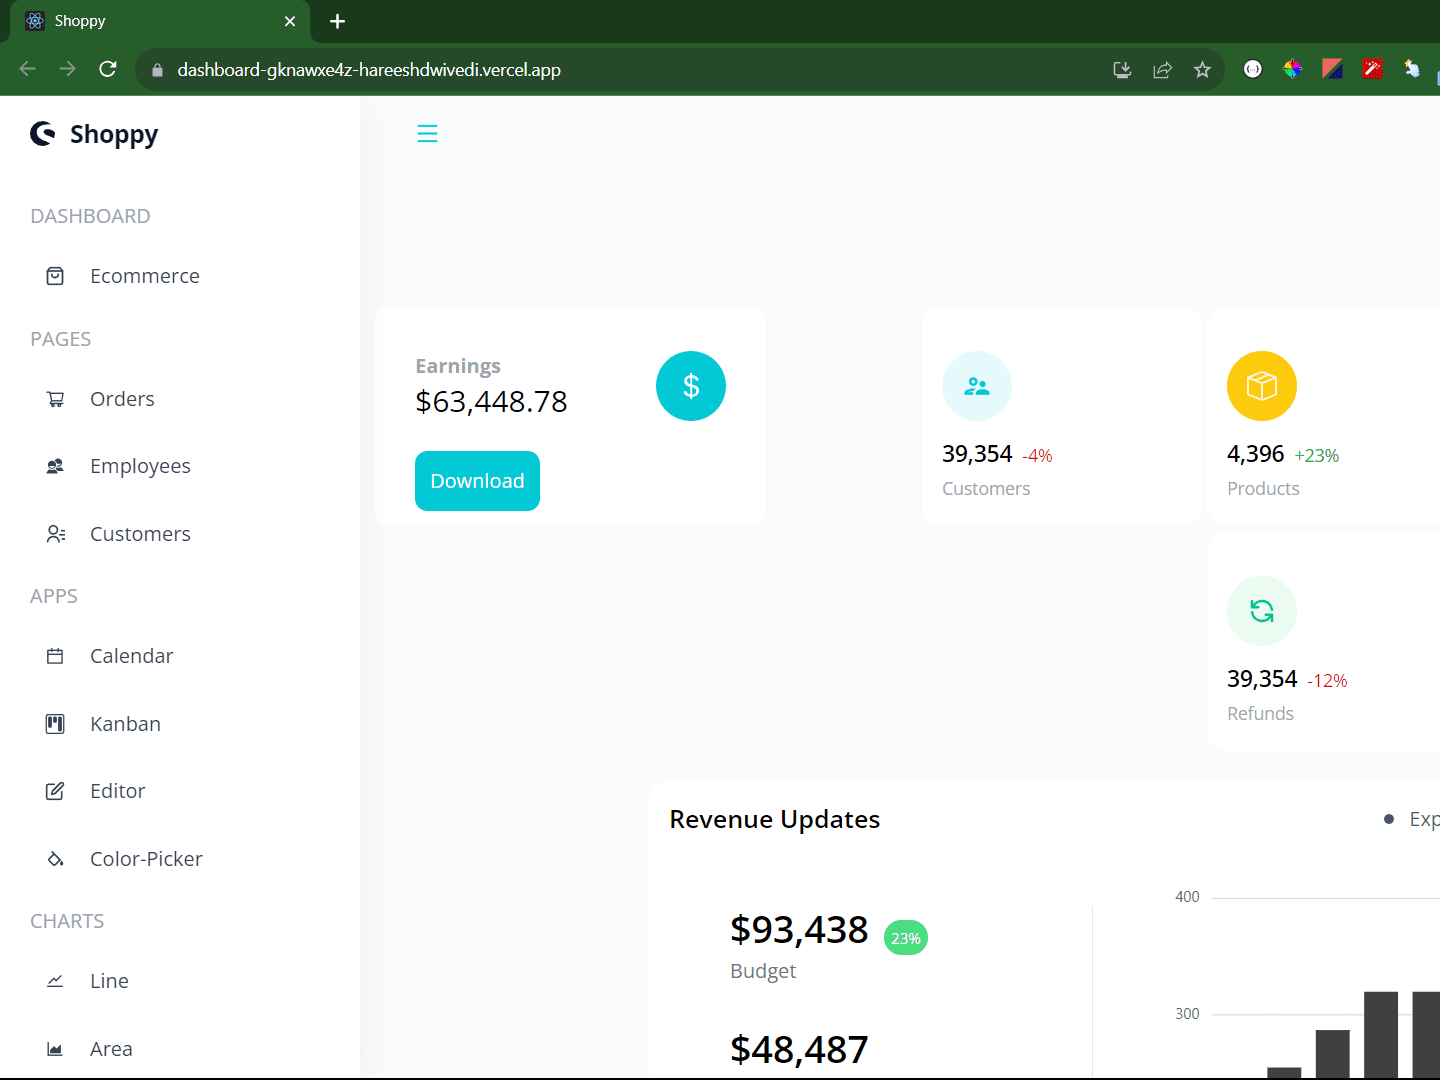Click the install app icon in address bar

[x=1122, y=70]
